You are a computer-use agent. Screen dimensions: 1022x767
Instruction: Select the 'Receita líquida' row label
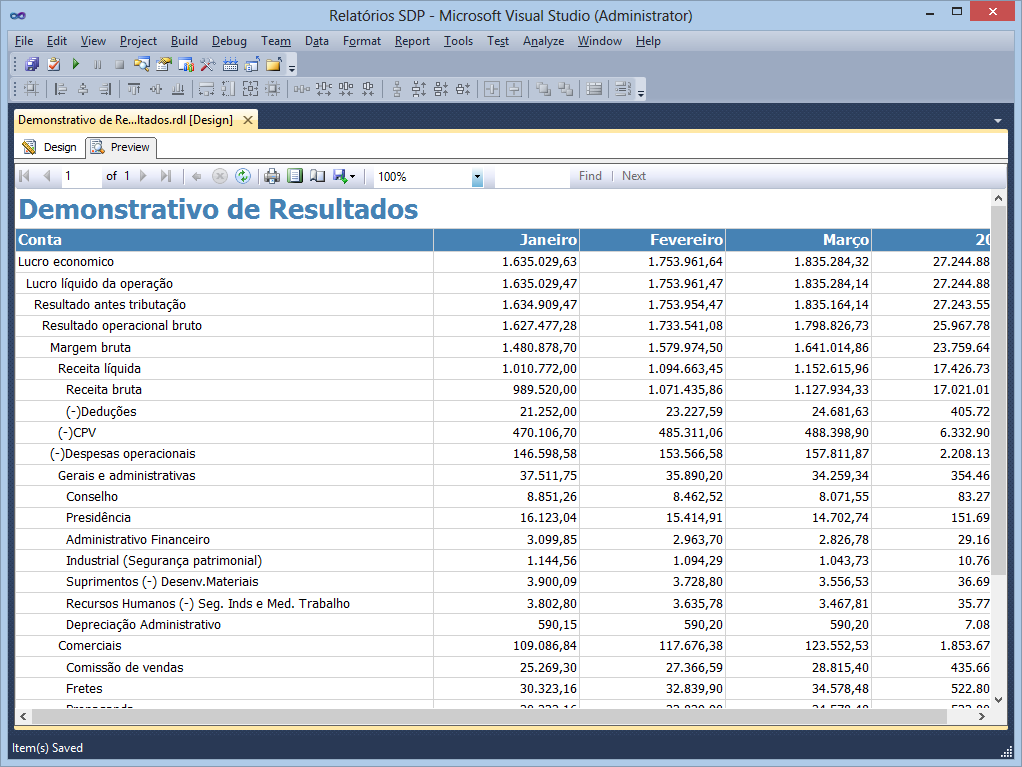(99, 369)
